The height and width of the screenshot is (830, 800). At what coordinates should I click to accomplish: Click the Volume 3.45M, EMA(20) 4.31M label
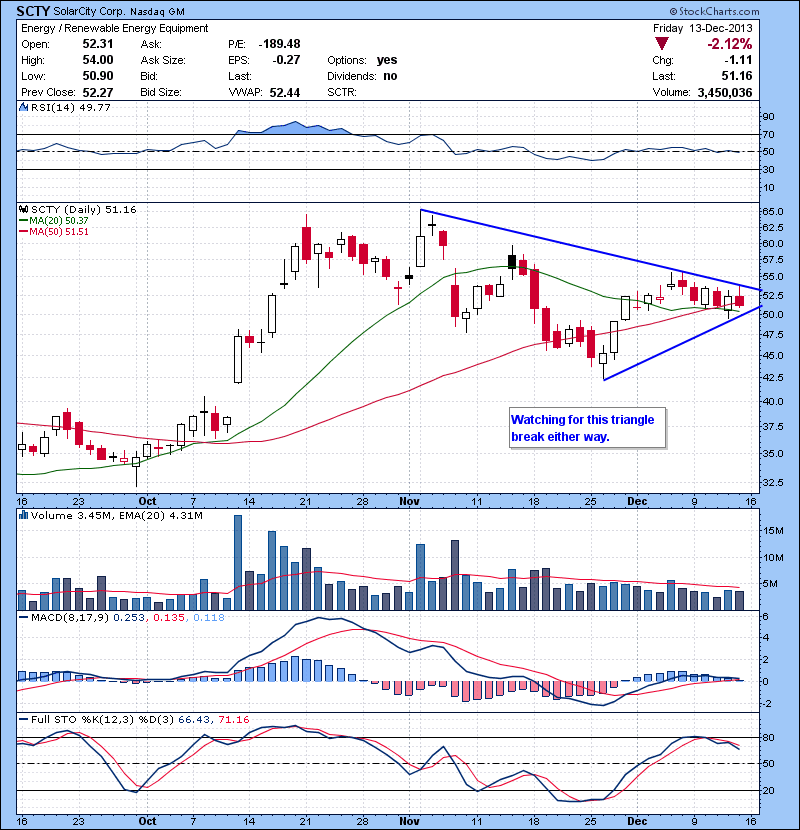(x=116, y=516)
